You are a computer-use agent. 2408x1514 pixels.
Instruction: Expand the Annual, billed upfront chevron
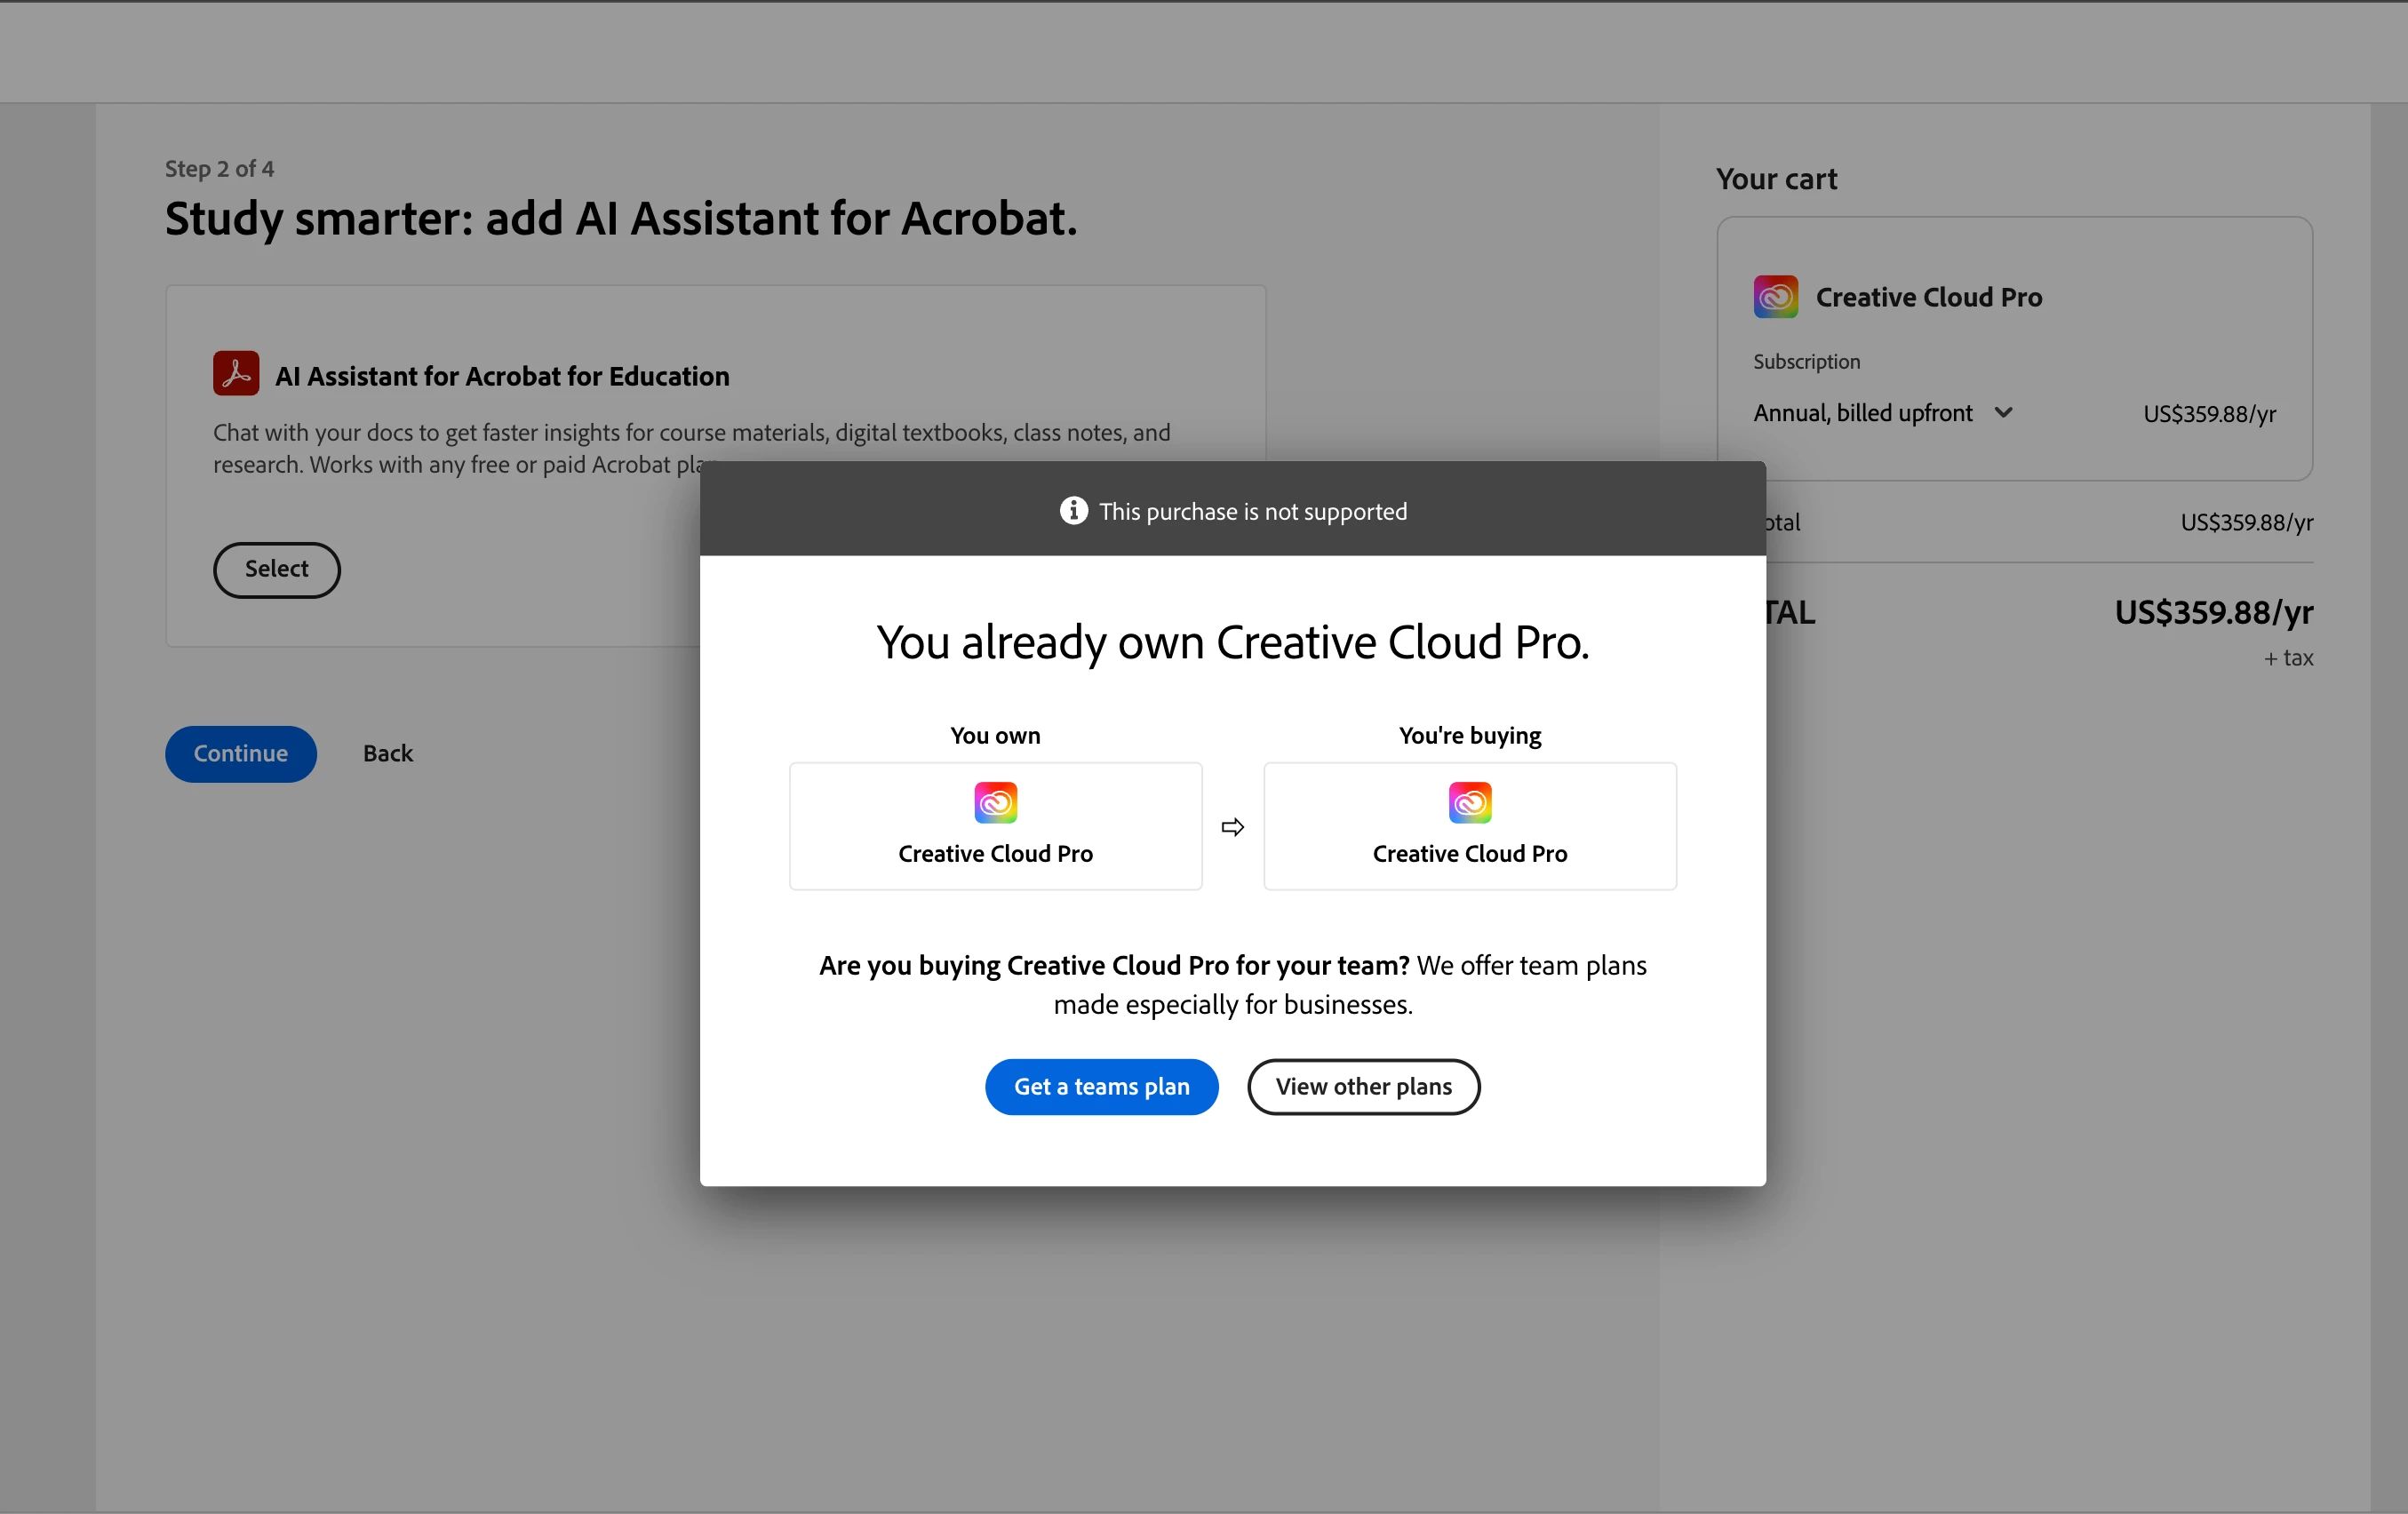pos(2003,412)
